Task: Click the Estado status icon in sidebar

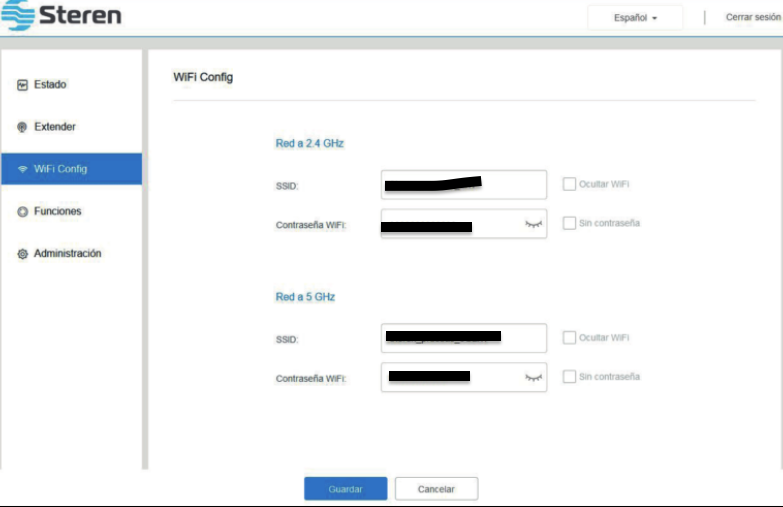Action: (x=22, y=85)
